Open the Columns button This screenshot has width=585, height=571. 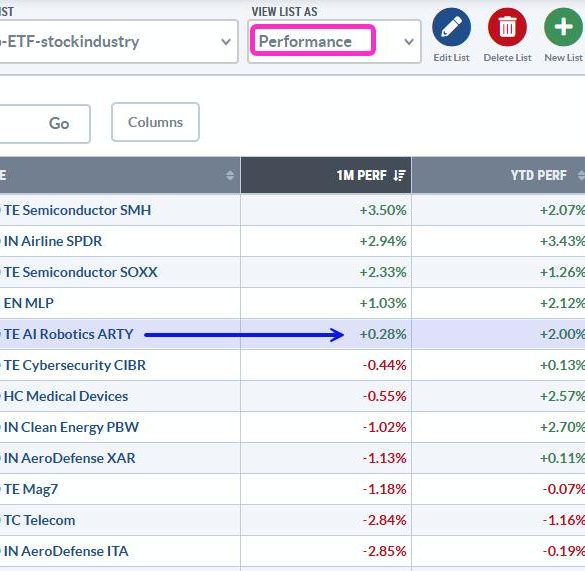155,122
